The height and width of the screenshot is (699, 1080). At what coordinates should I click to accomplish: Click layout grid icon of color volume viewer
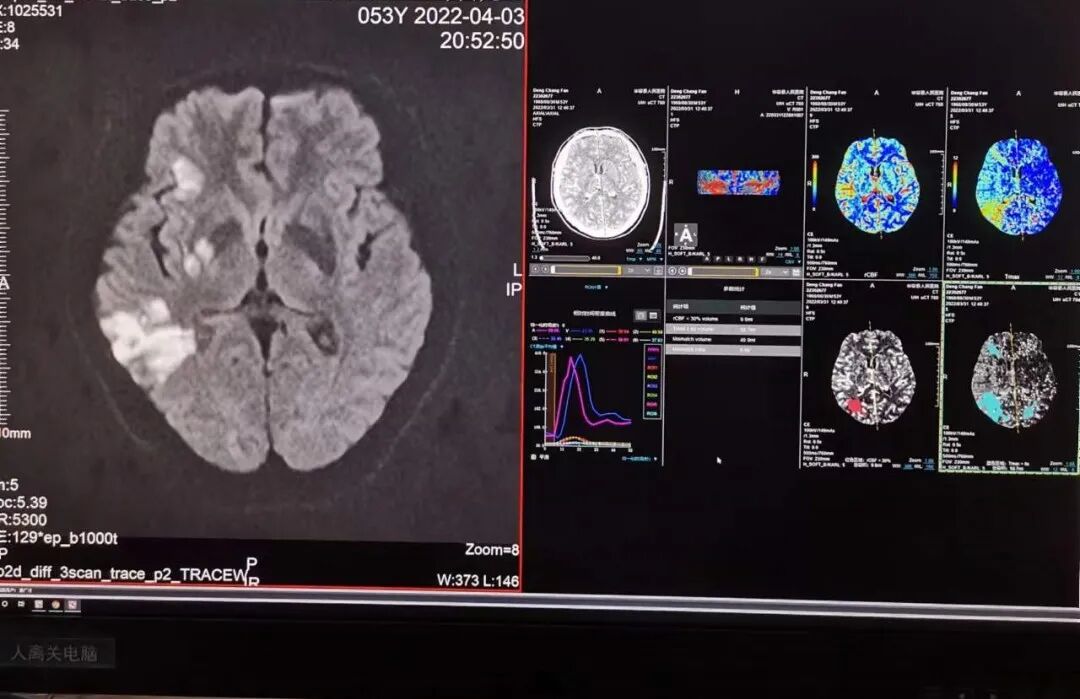click(x=796, y=272)
